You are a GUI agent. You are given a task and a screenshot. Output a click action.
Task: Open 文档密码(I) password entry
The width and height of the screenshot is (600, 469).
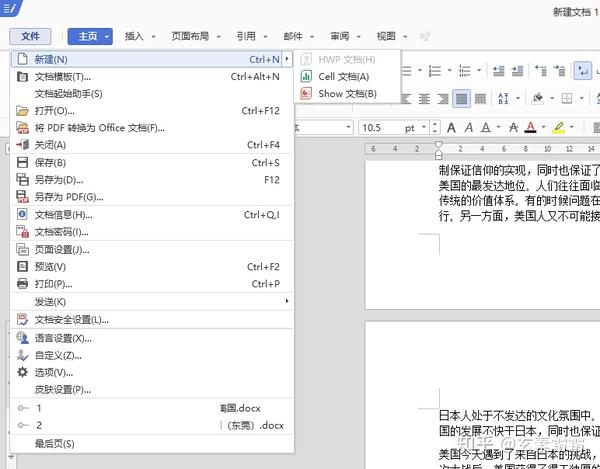[x=152, y=232]
